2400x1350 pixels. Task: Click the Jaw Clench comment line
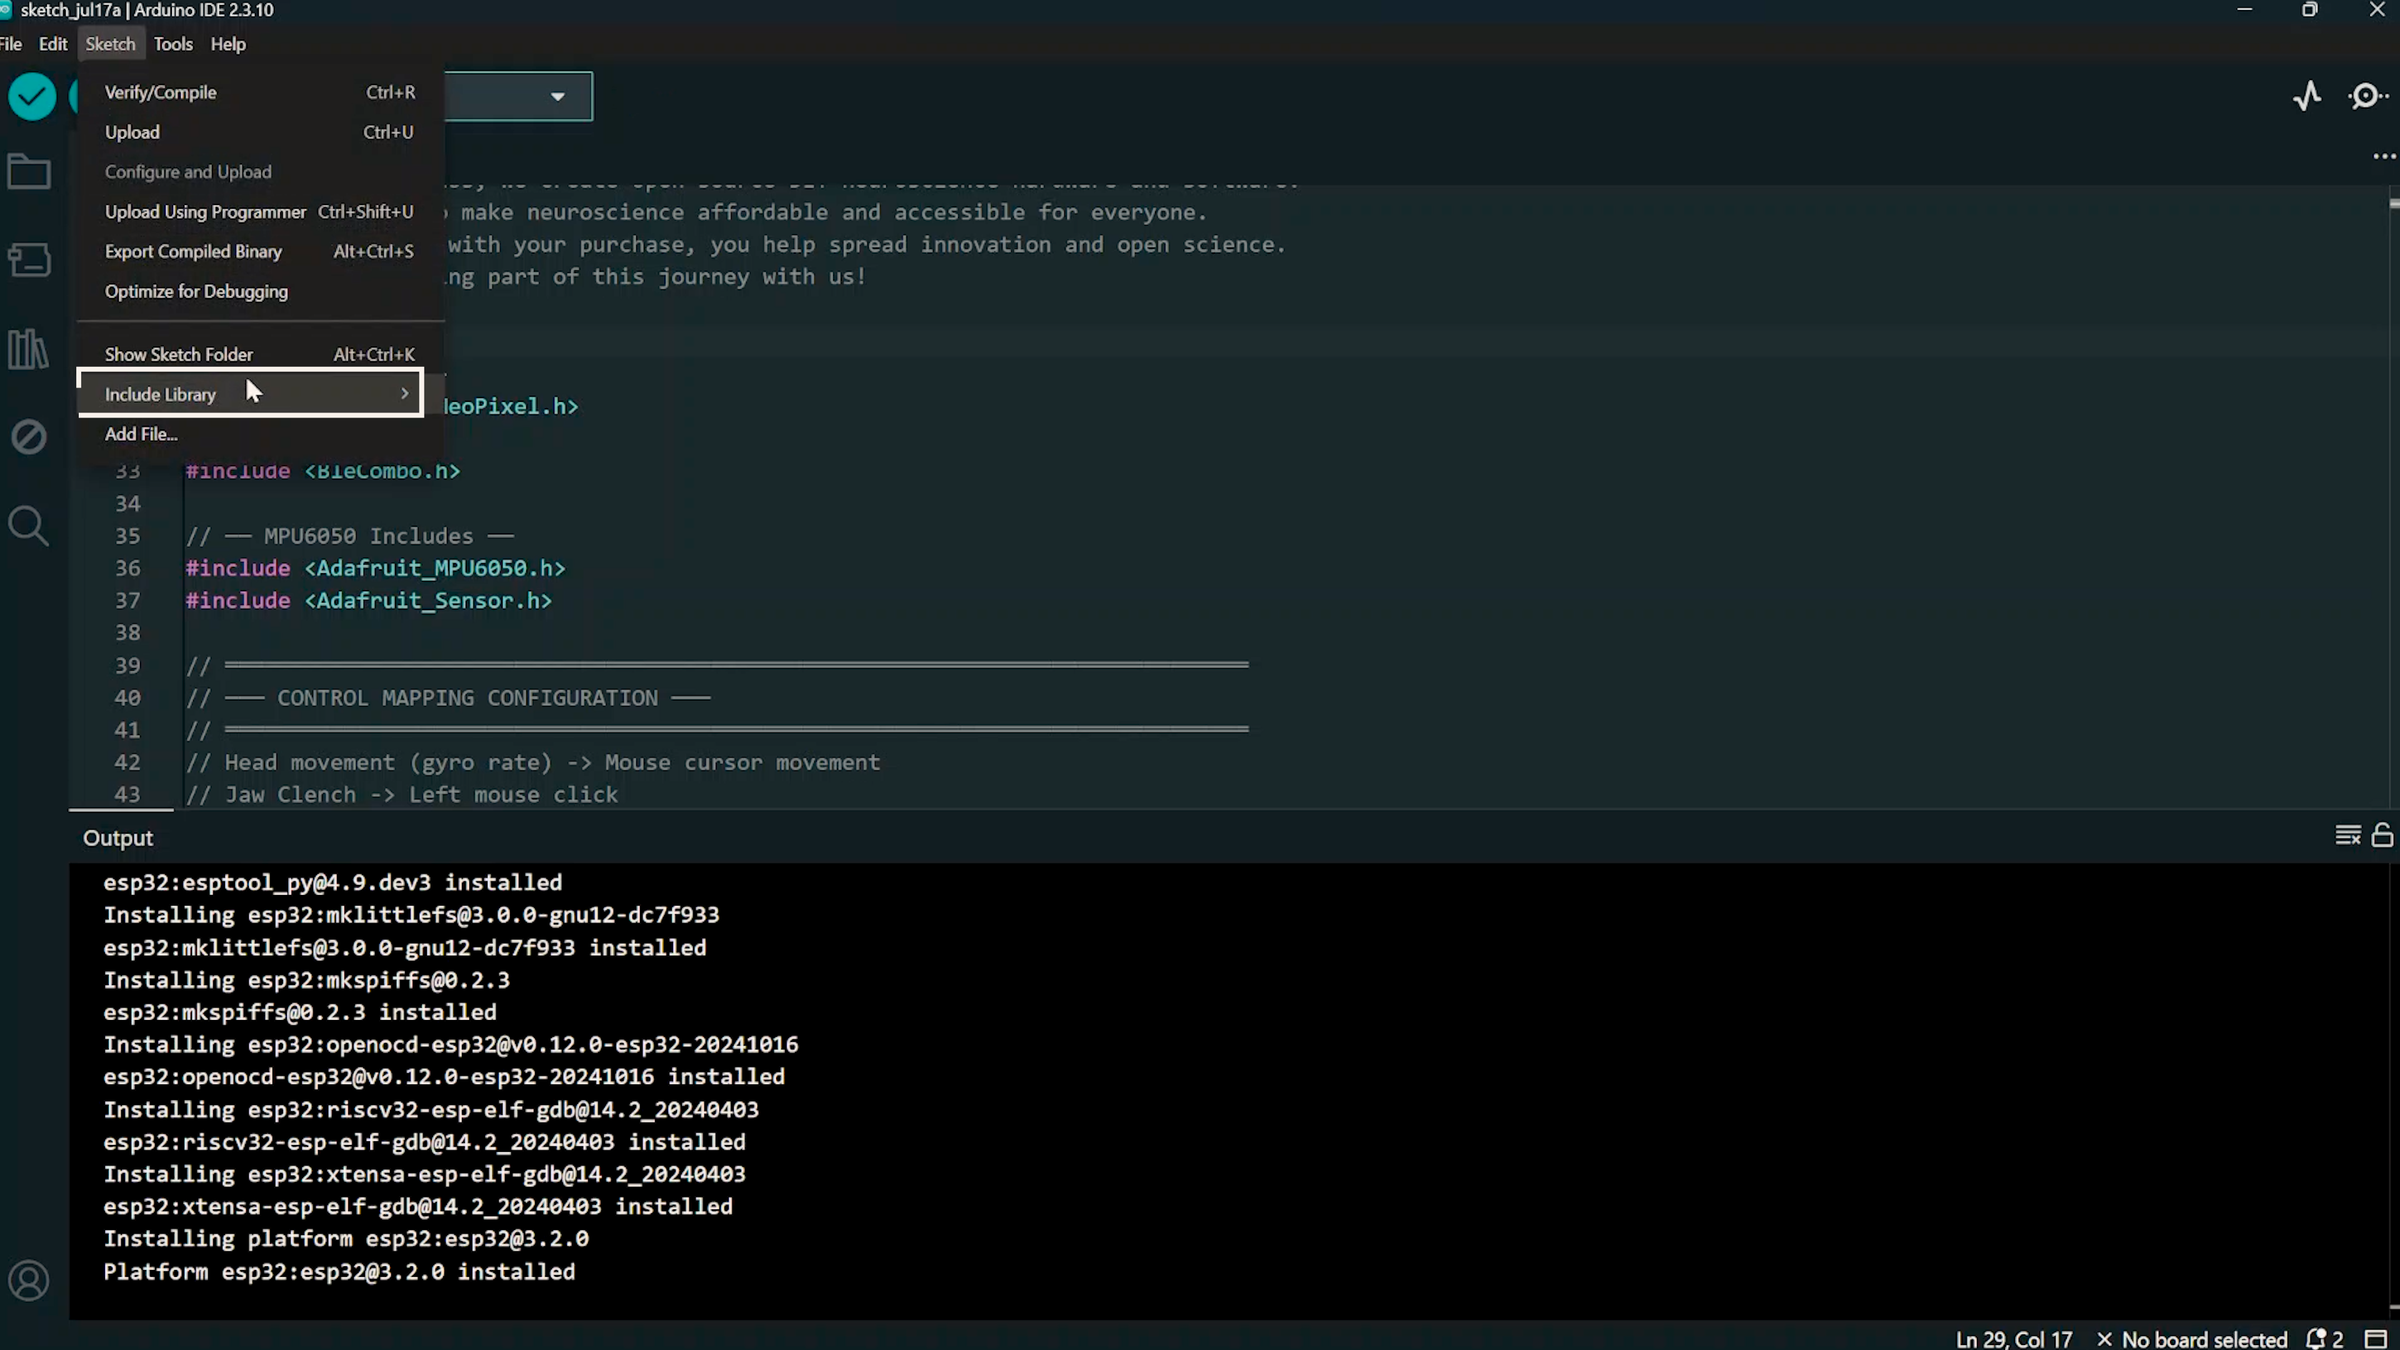pyautogui.click(x=402, y=795)
